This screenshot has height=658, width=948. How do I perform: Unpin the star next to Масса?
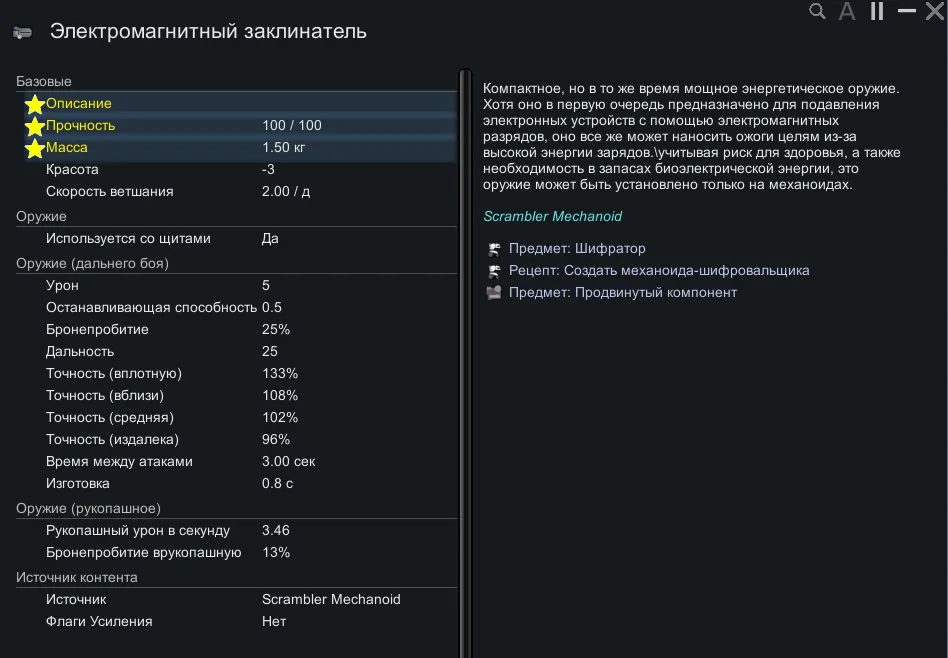pos(35,148)
